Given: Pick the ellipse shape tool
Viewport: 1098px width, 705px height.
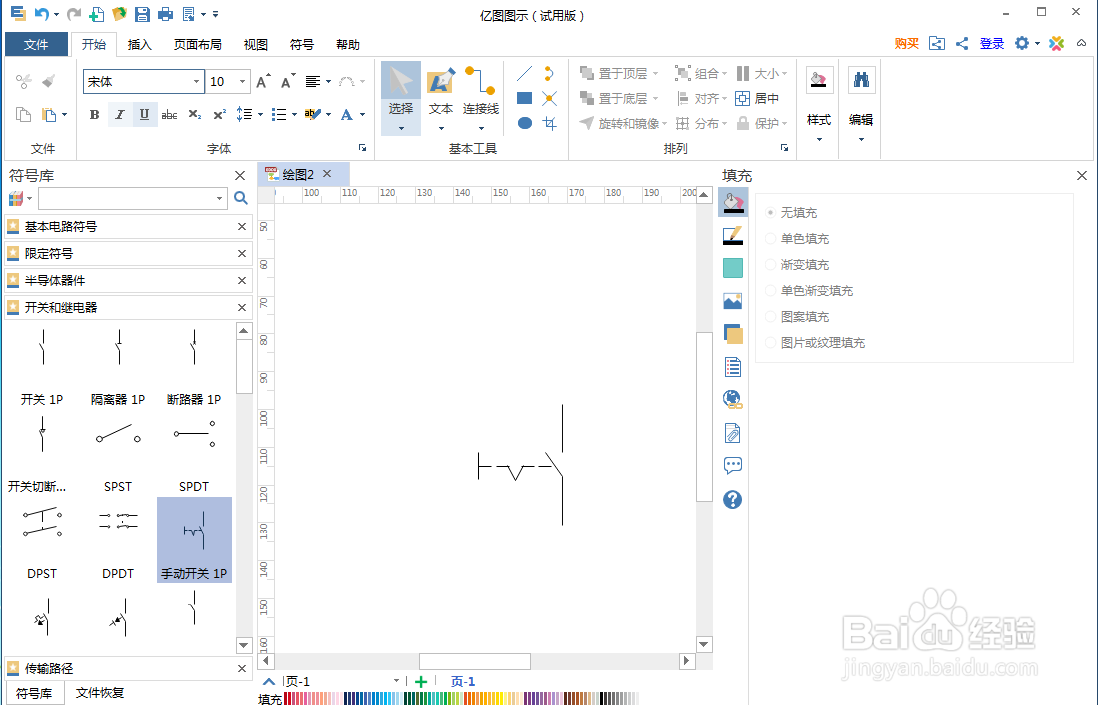Looking at the screenshot, I should [x=524, y=123].
